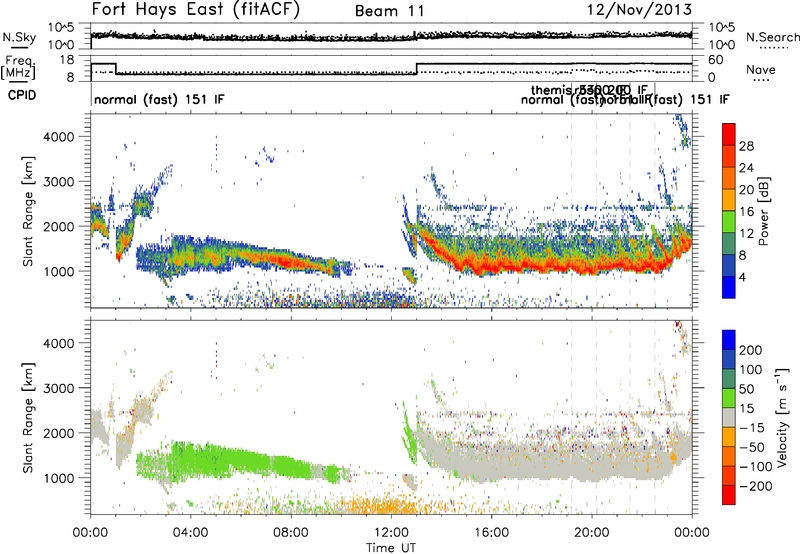Image resolution: width=800 pixels, height=554 pixels.
Task: Click the dotted line sample under Nave
Action: click(761, 81)
